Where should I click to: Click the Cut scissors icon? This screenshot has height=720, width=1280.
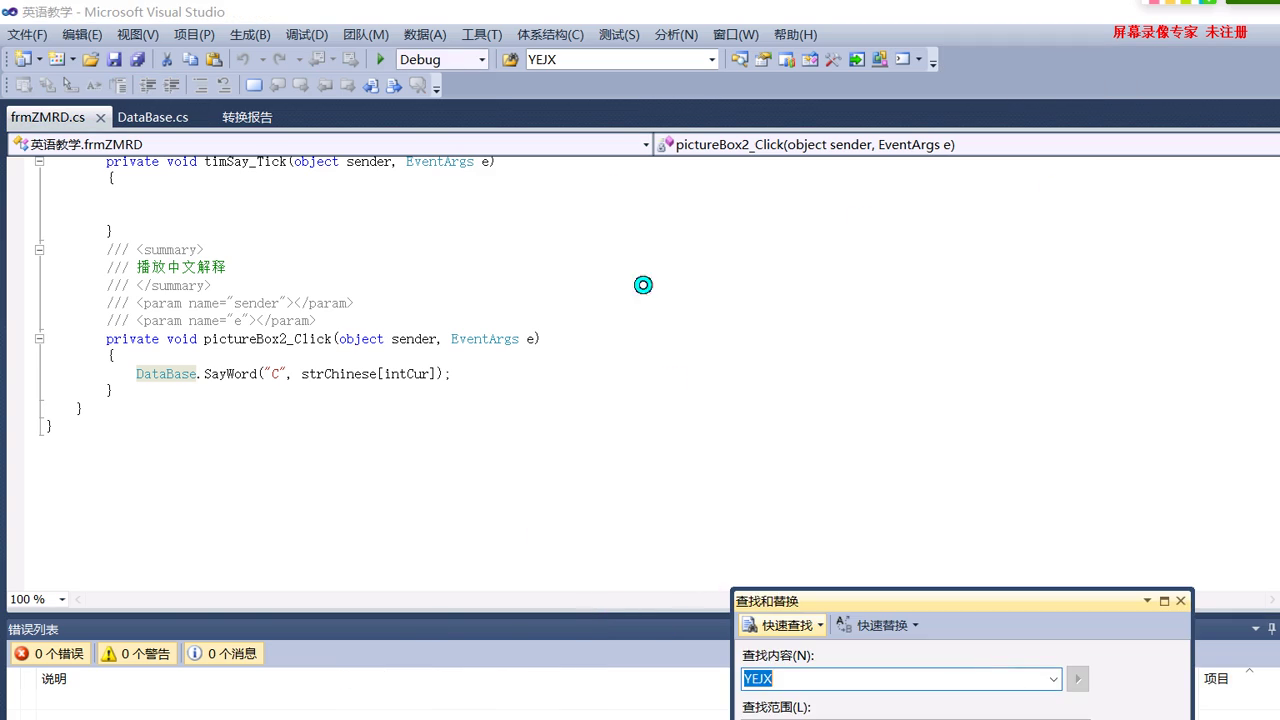click(x=167, y=59)
